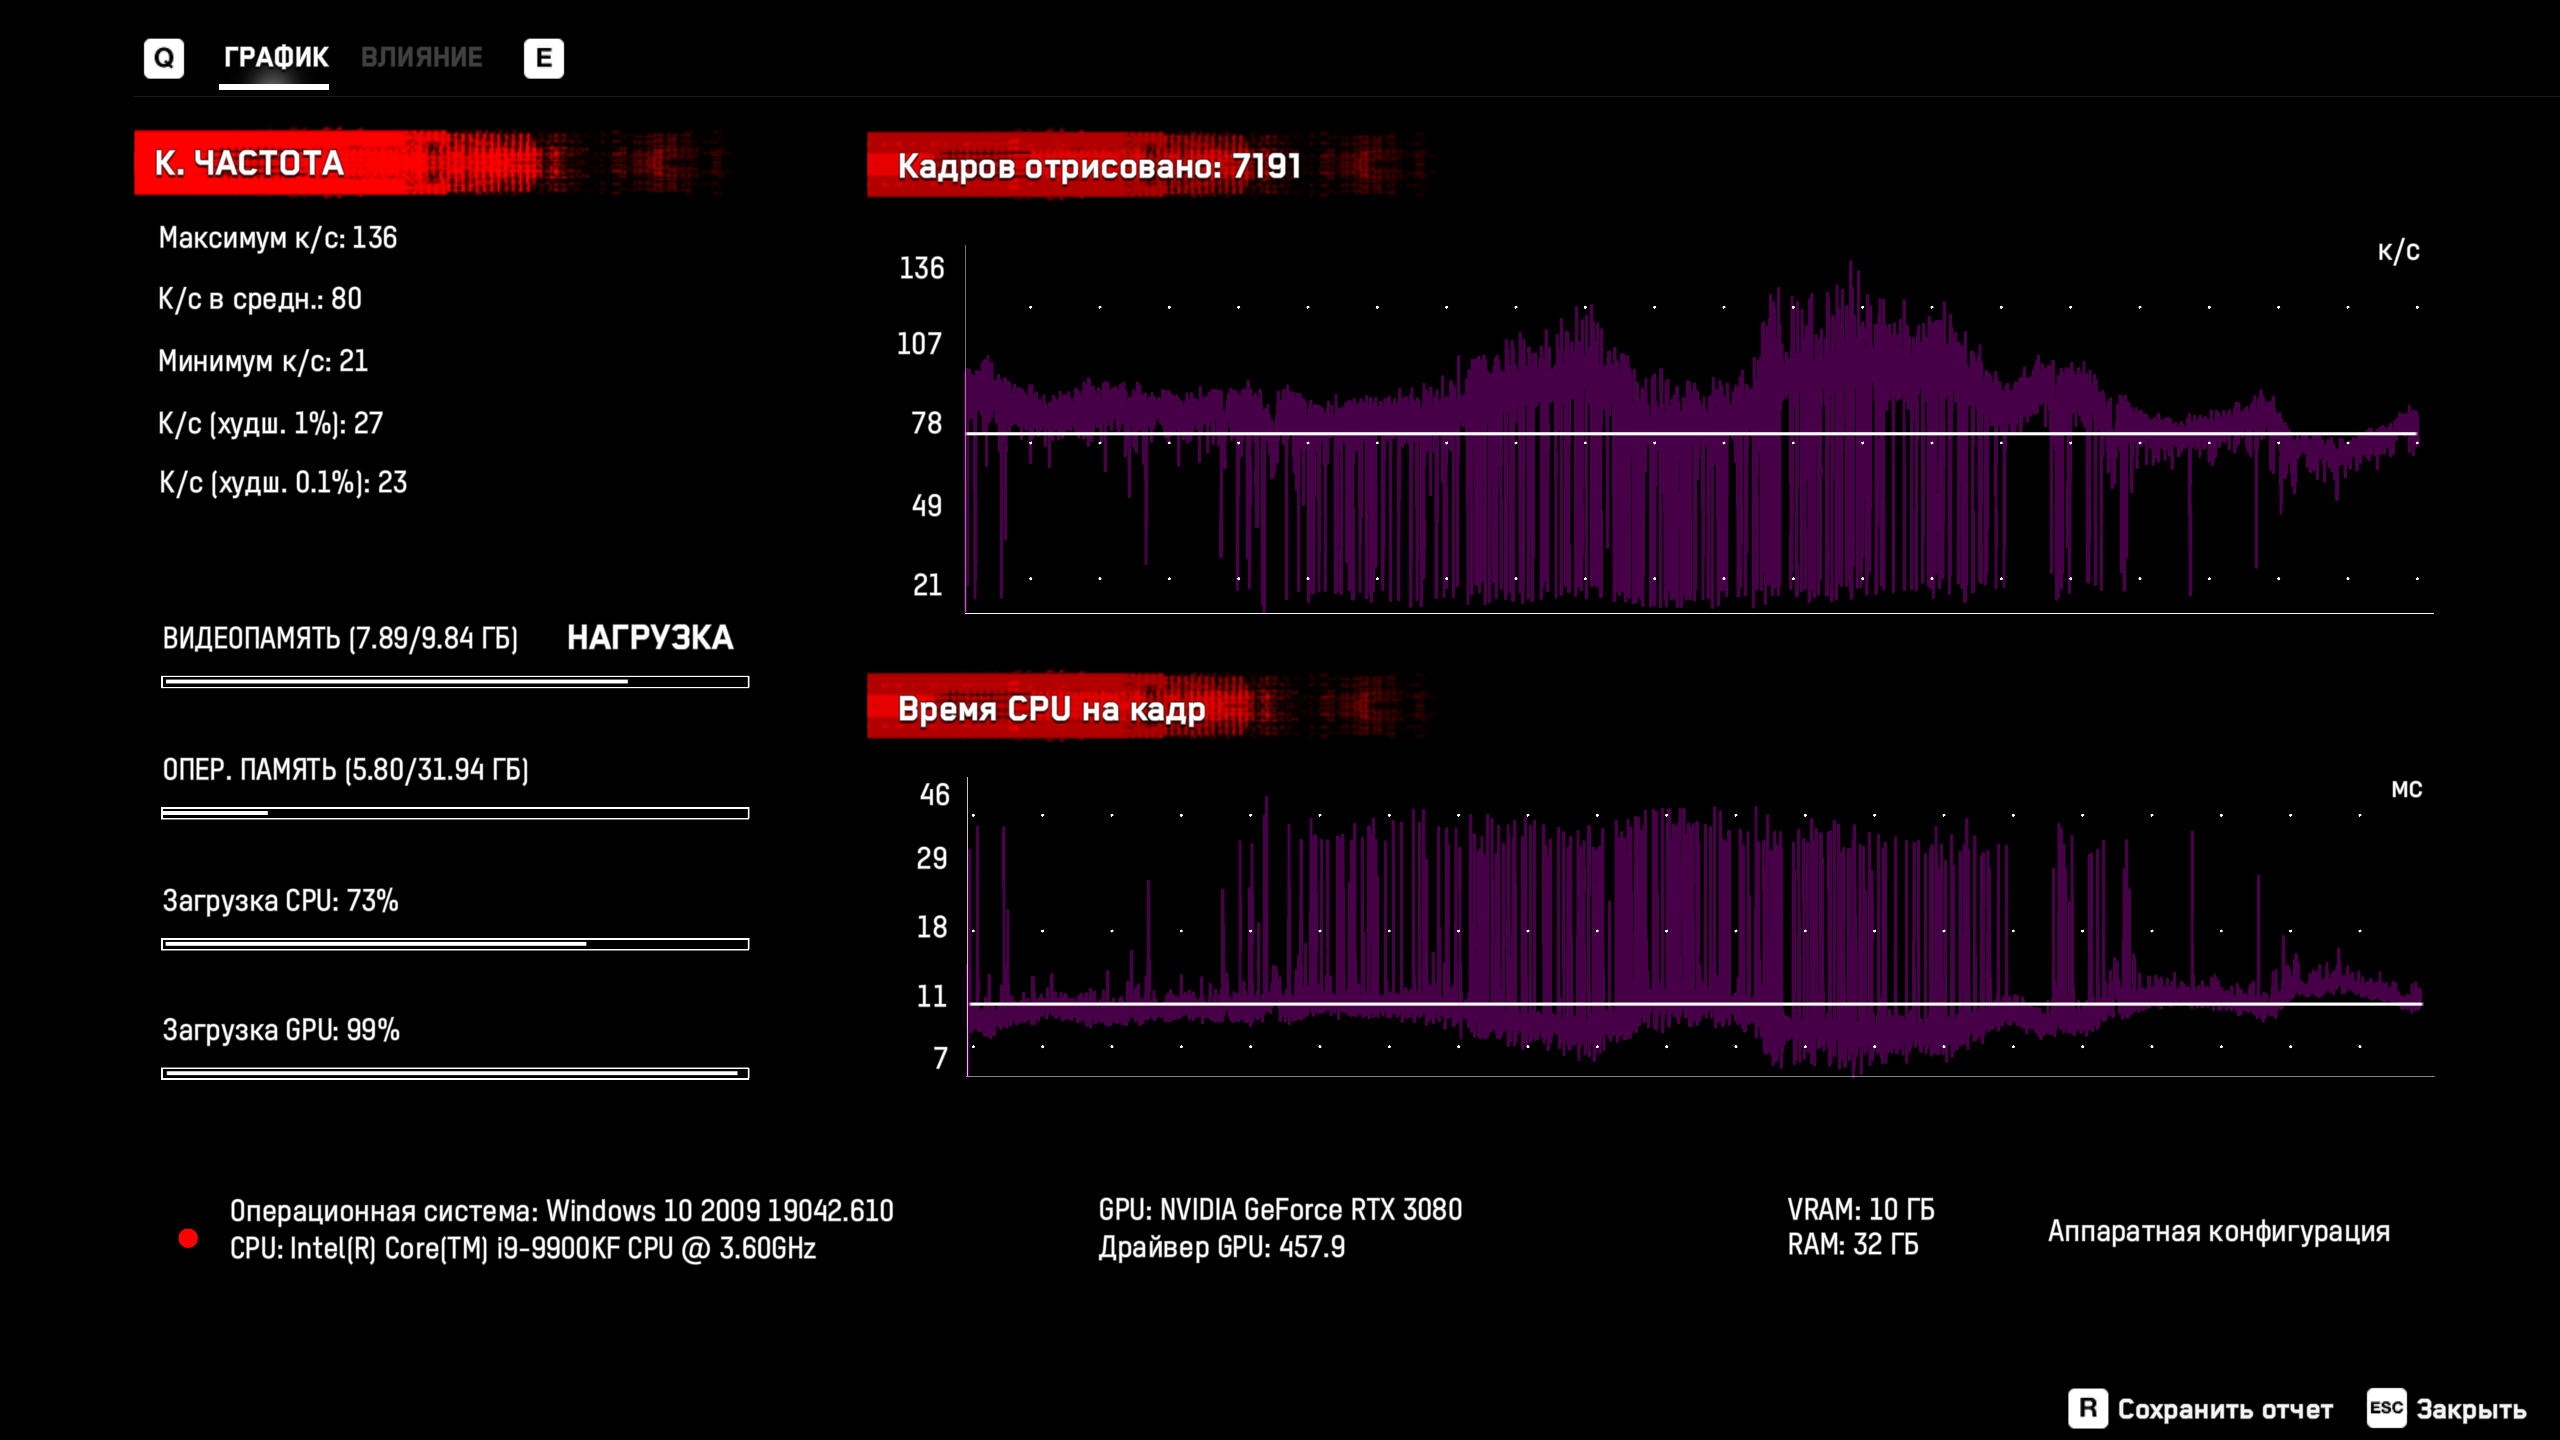Click the ОПЕР. ПАМЯТЬ usage bar
The height and width of the screenshot is (1440, 2560).
tap(455, 813)
